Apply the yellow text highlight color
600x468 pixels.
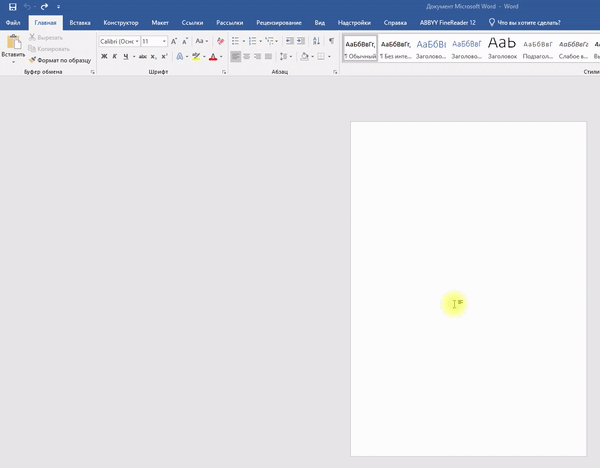tap(196, 56)
